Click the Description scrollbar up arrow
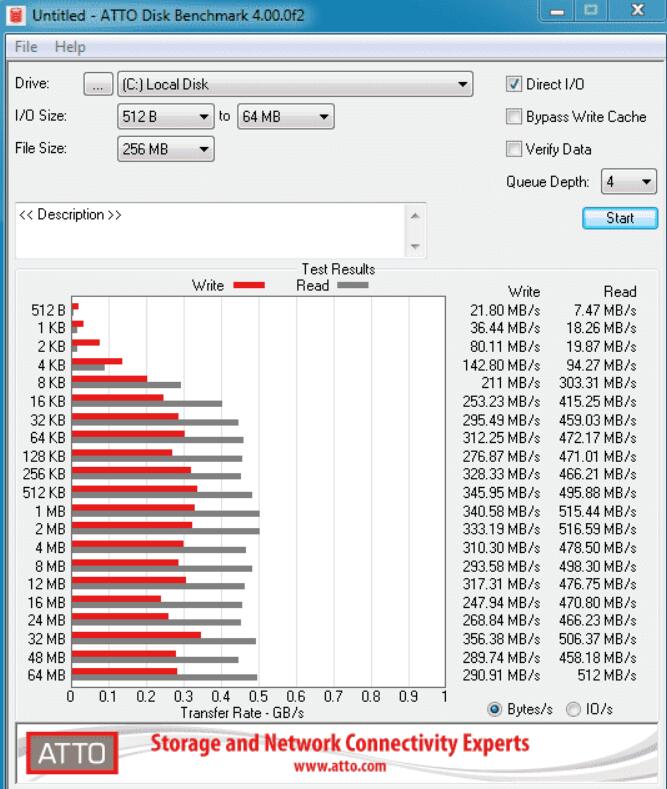This screenshot has height=789, width=667. [415, 216]
